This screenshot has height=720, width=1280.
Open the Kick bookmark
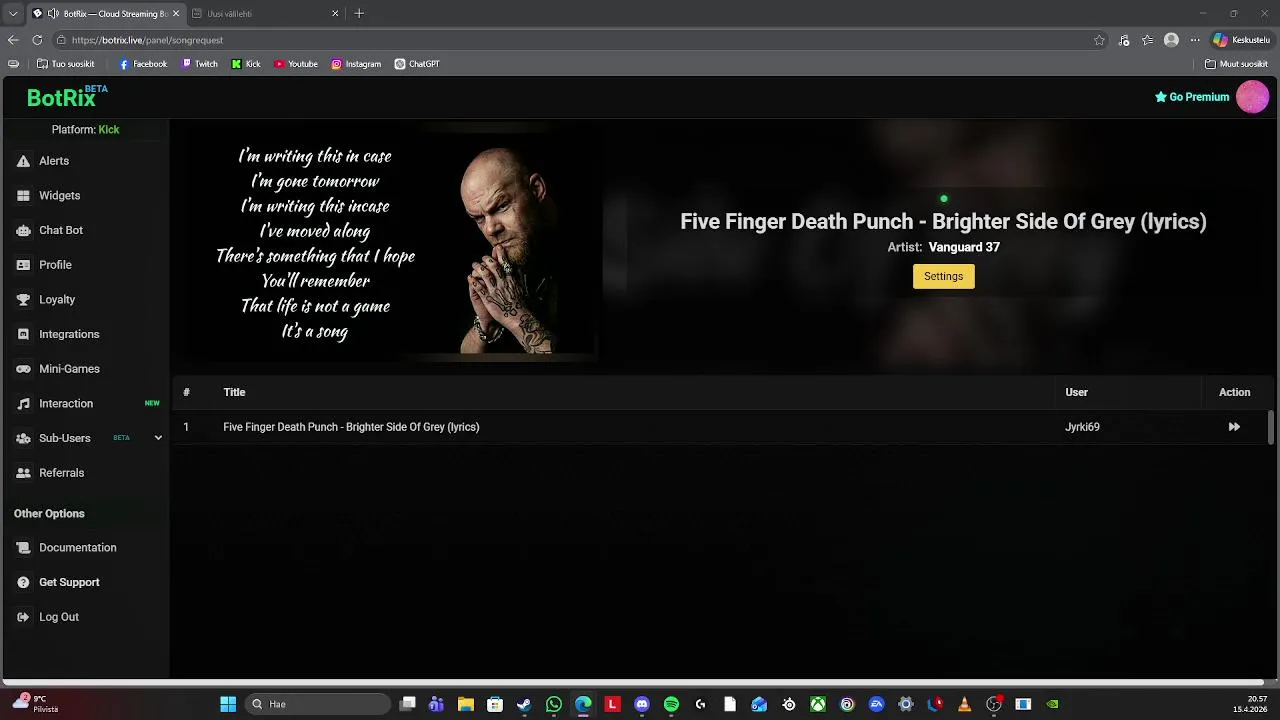(246, 64)
